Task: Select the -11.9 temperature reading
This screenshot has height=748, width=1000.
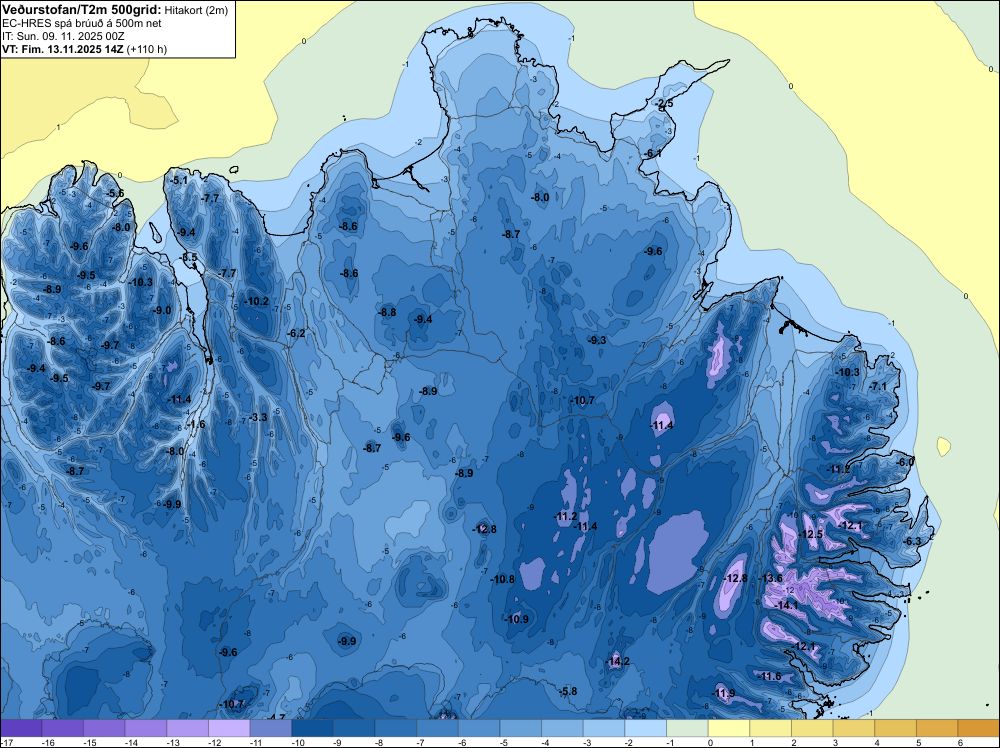Action: [723, 693]
